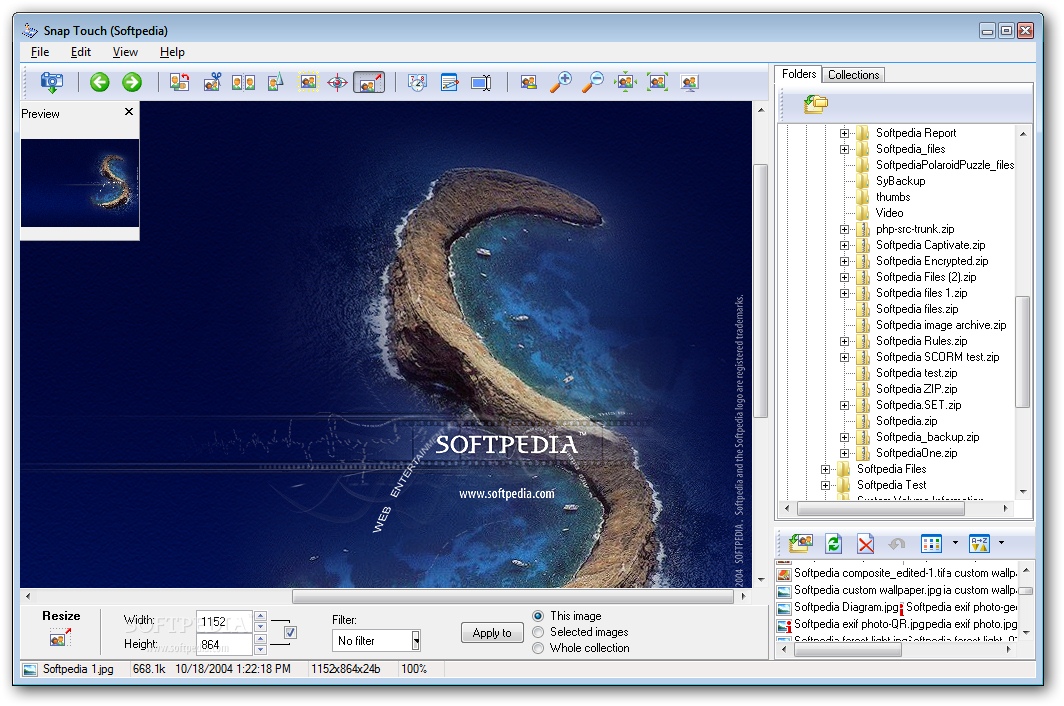This screenshot has width=1064, height=706.
Task: Click the sharpen image tool icon
Action: pos(275,83)
